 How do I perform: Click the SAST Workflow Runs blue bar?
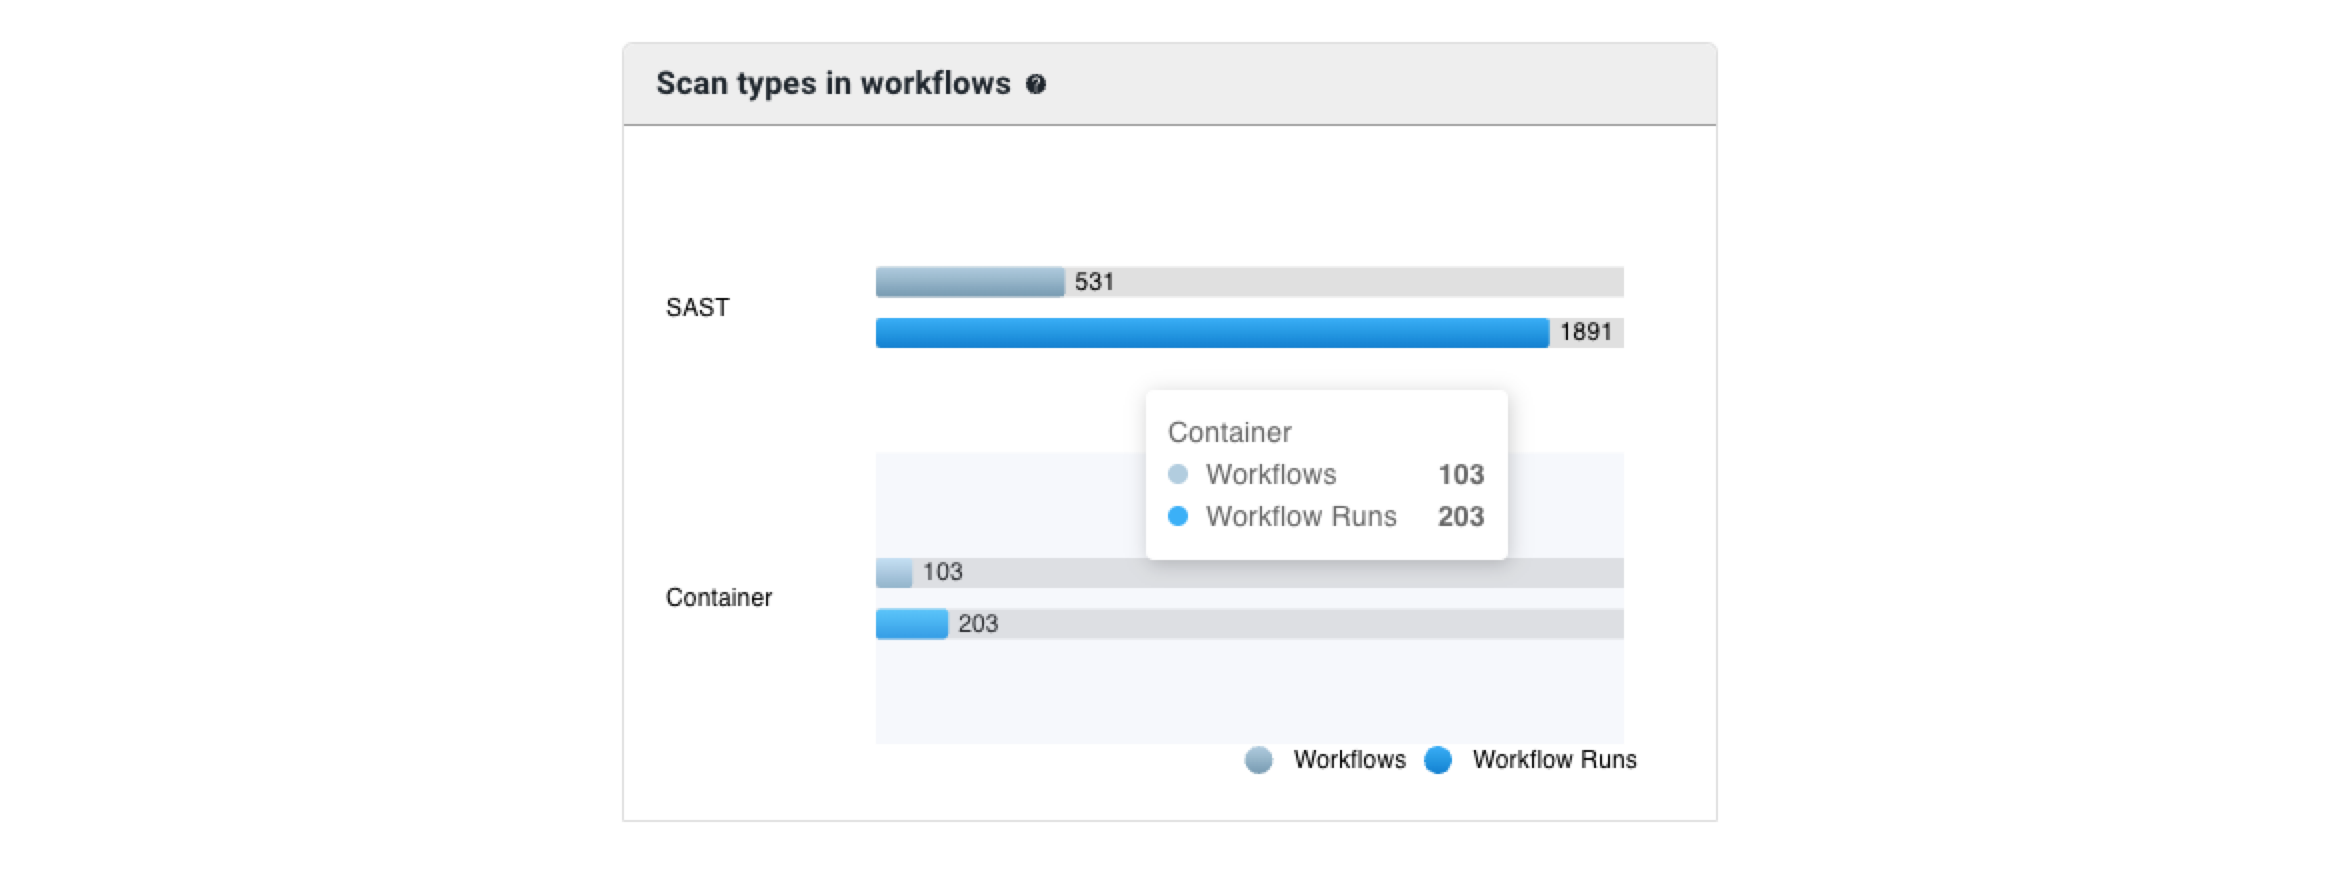(1211, 333)
